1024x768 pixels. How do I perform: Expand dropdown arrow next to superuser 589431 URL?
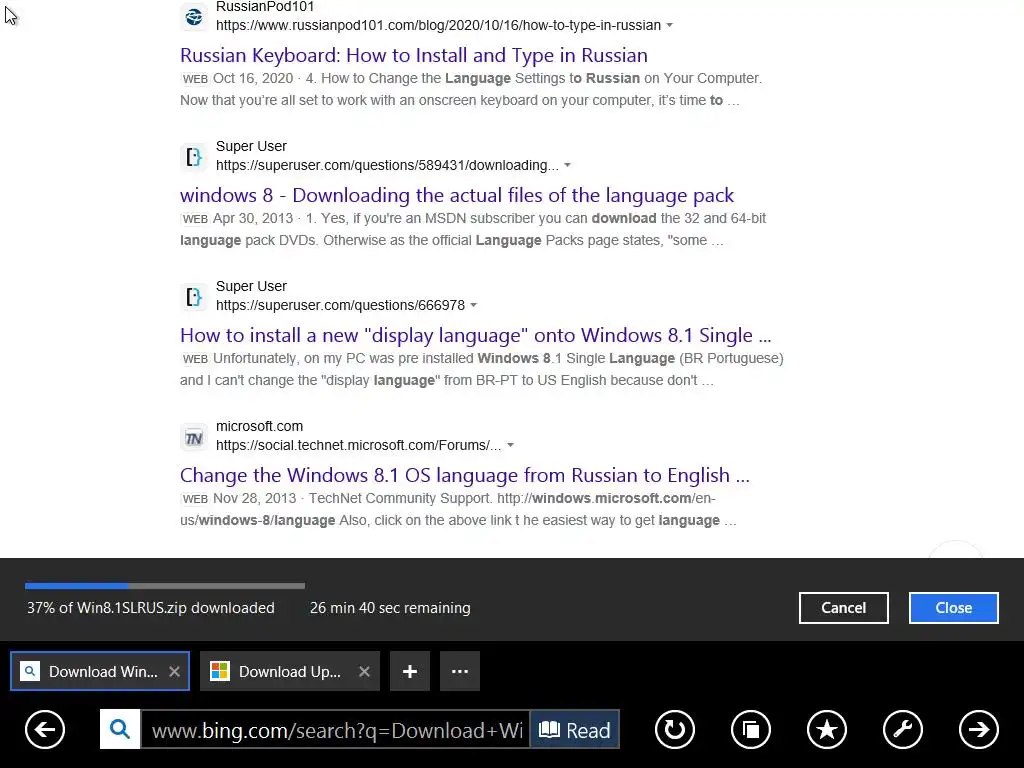coord(568,165)
